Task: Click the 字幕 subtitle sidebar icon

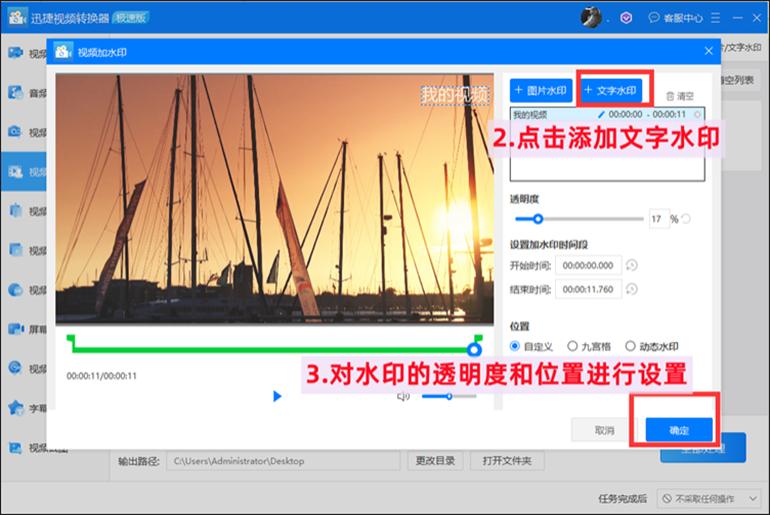Action: pos(16,407)
